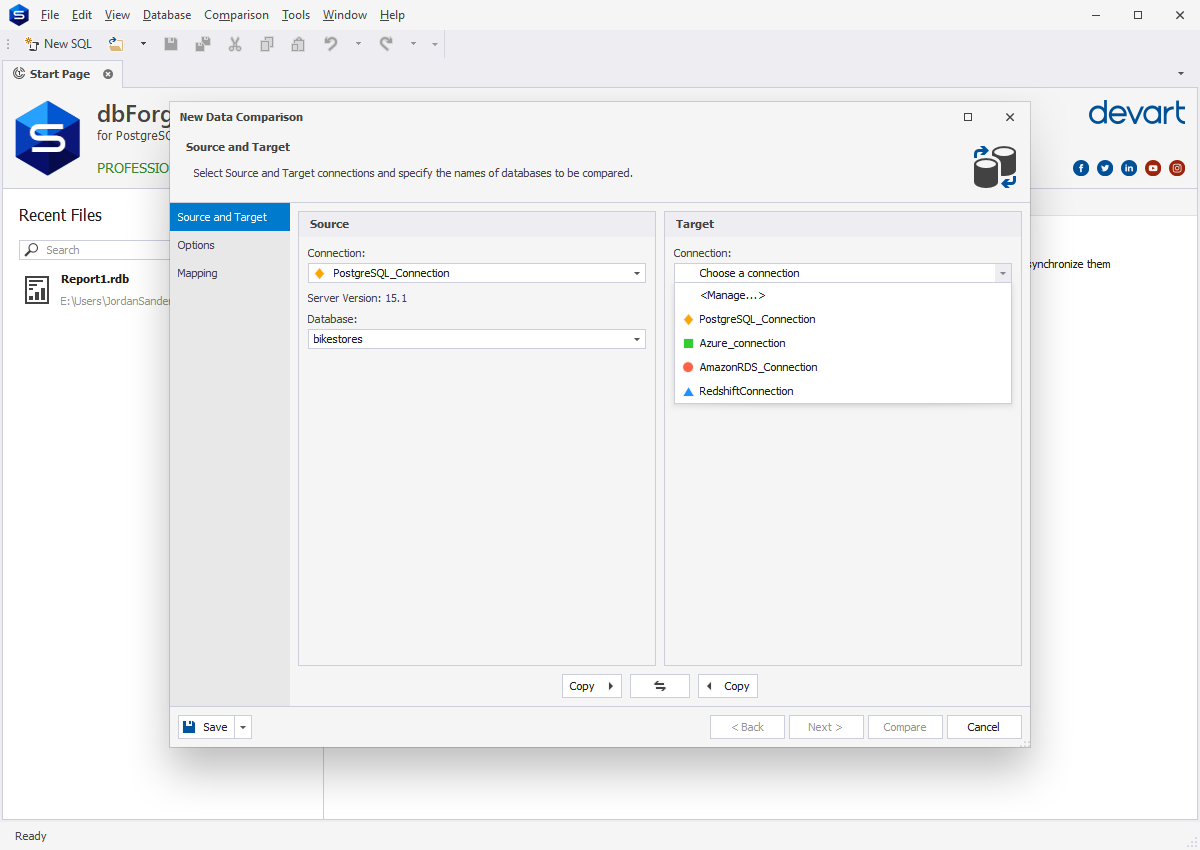
Task: Click the Cancel button
Action: pos(984,727)
